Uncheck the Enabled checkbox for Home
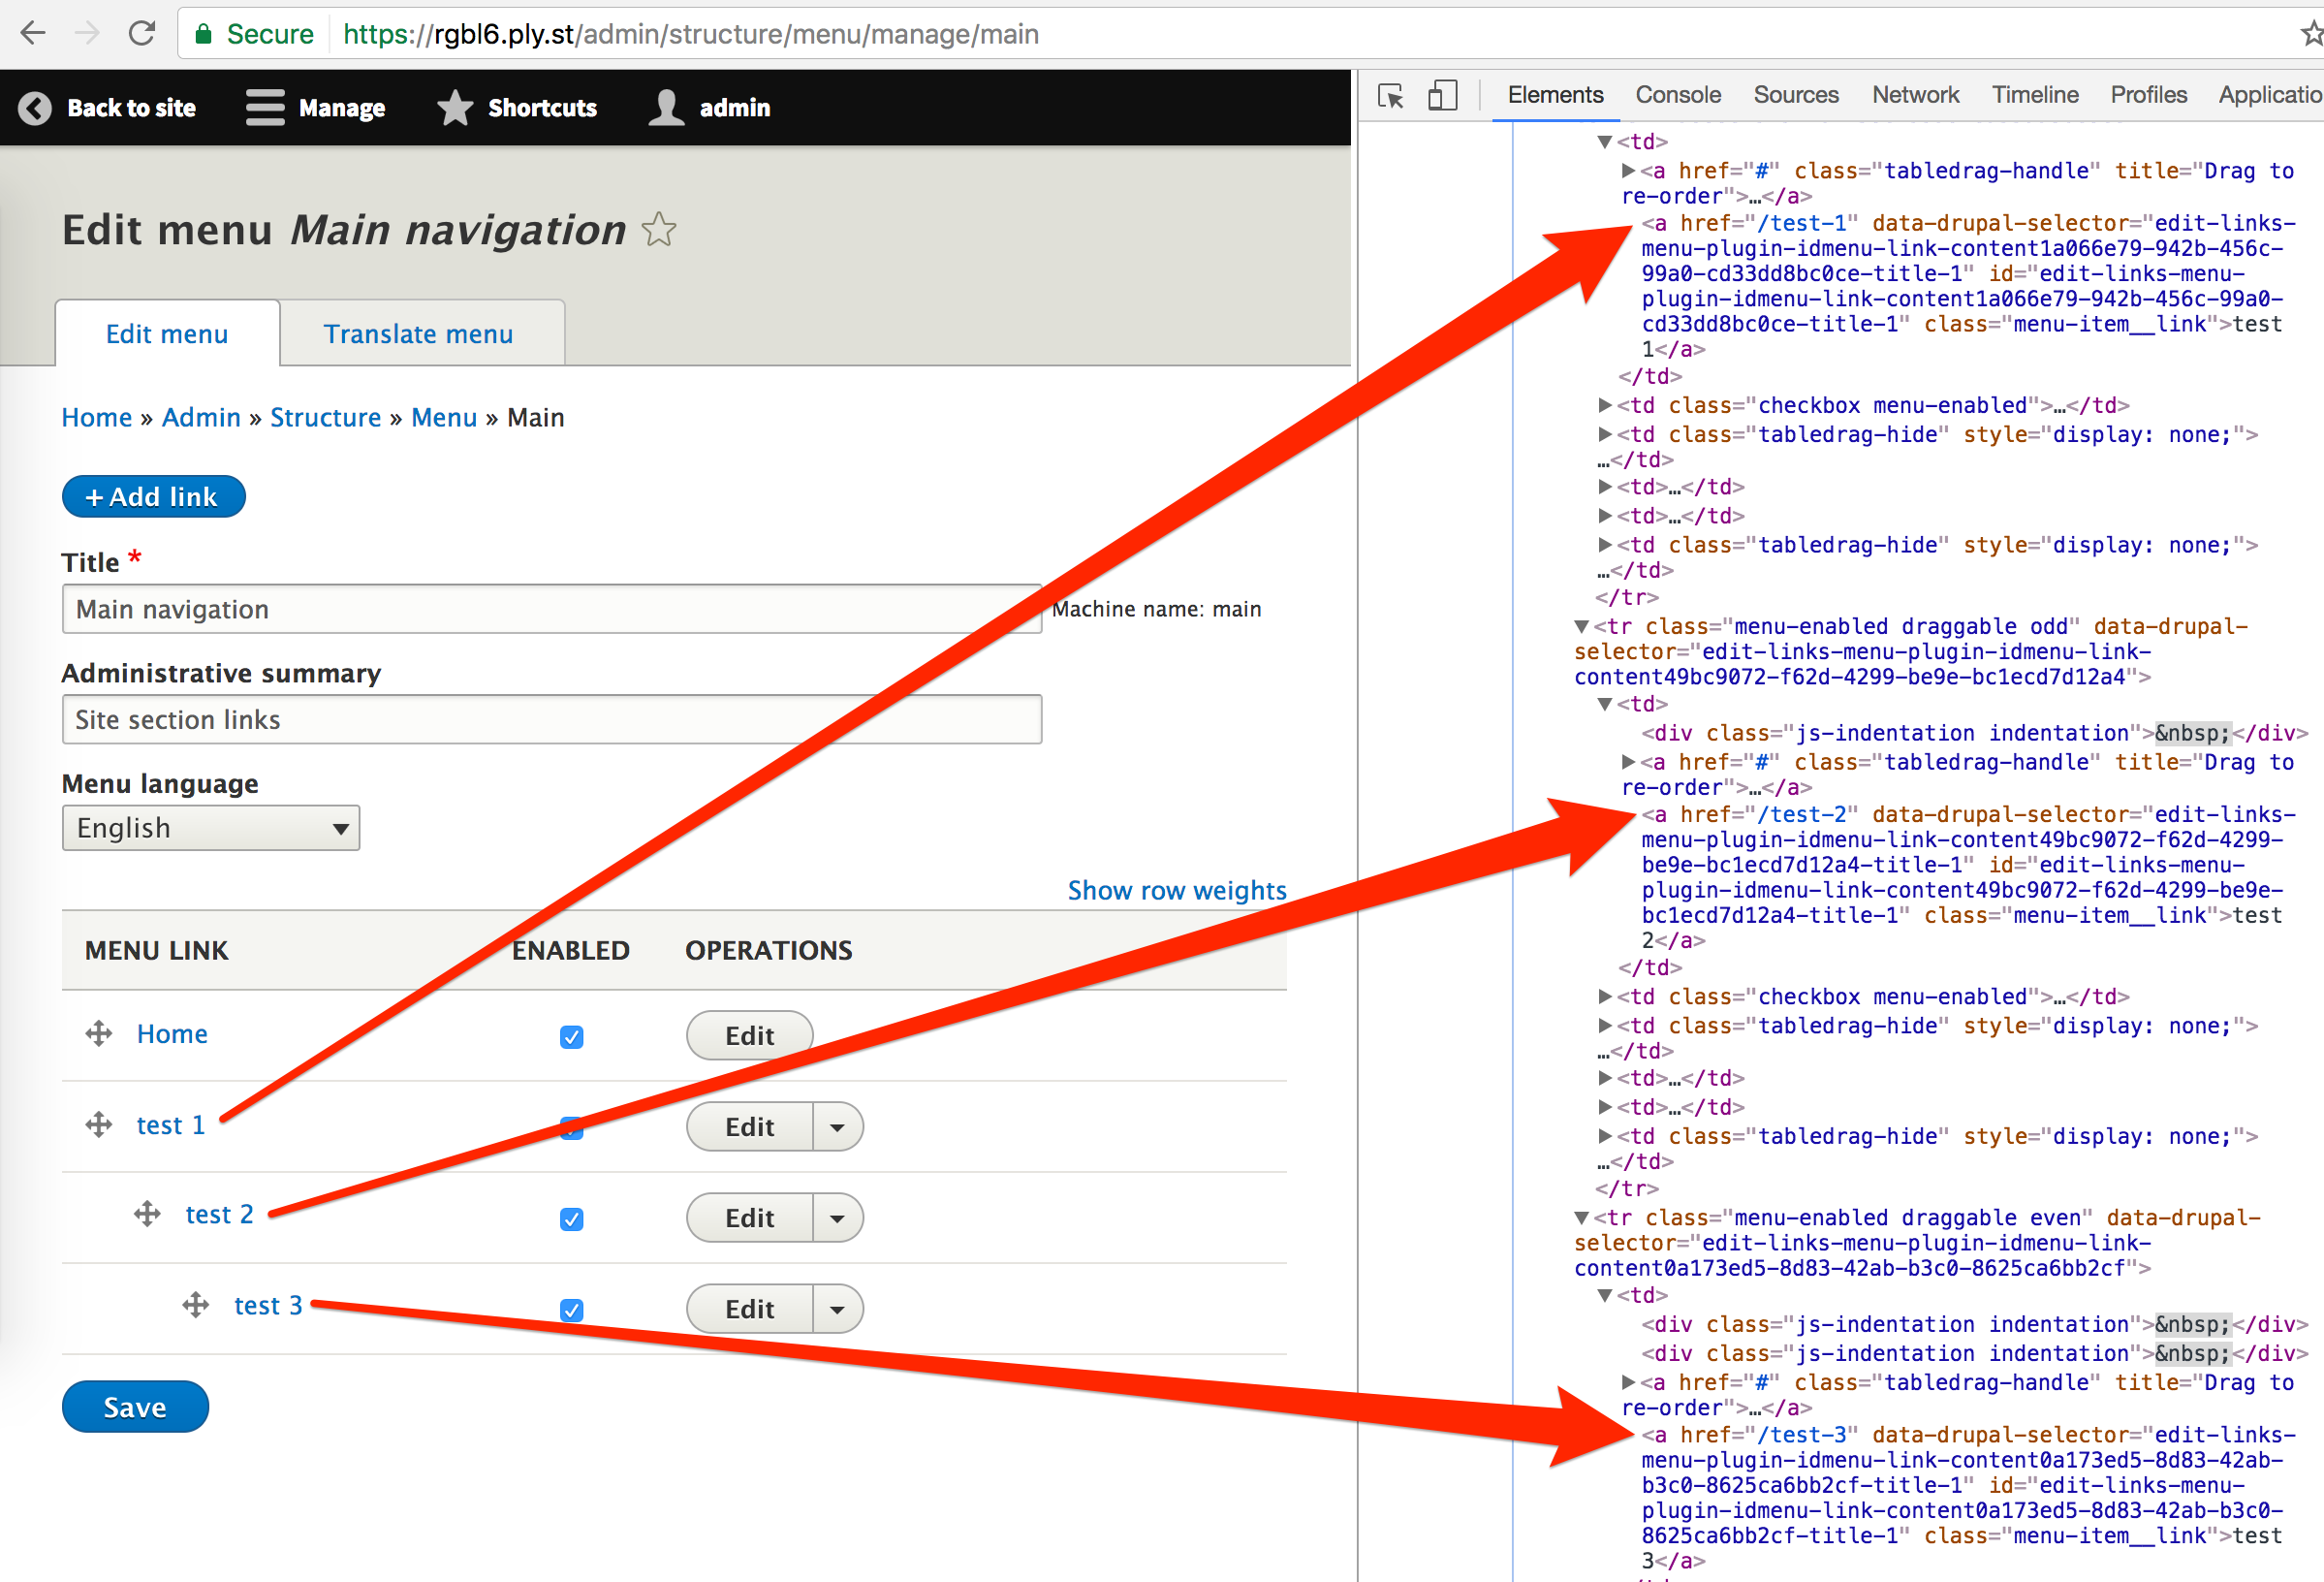Viewport: 2324px width, 1582px height. tap(571, 1037)
